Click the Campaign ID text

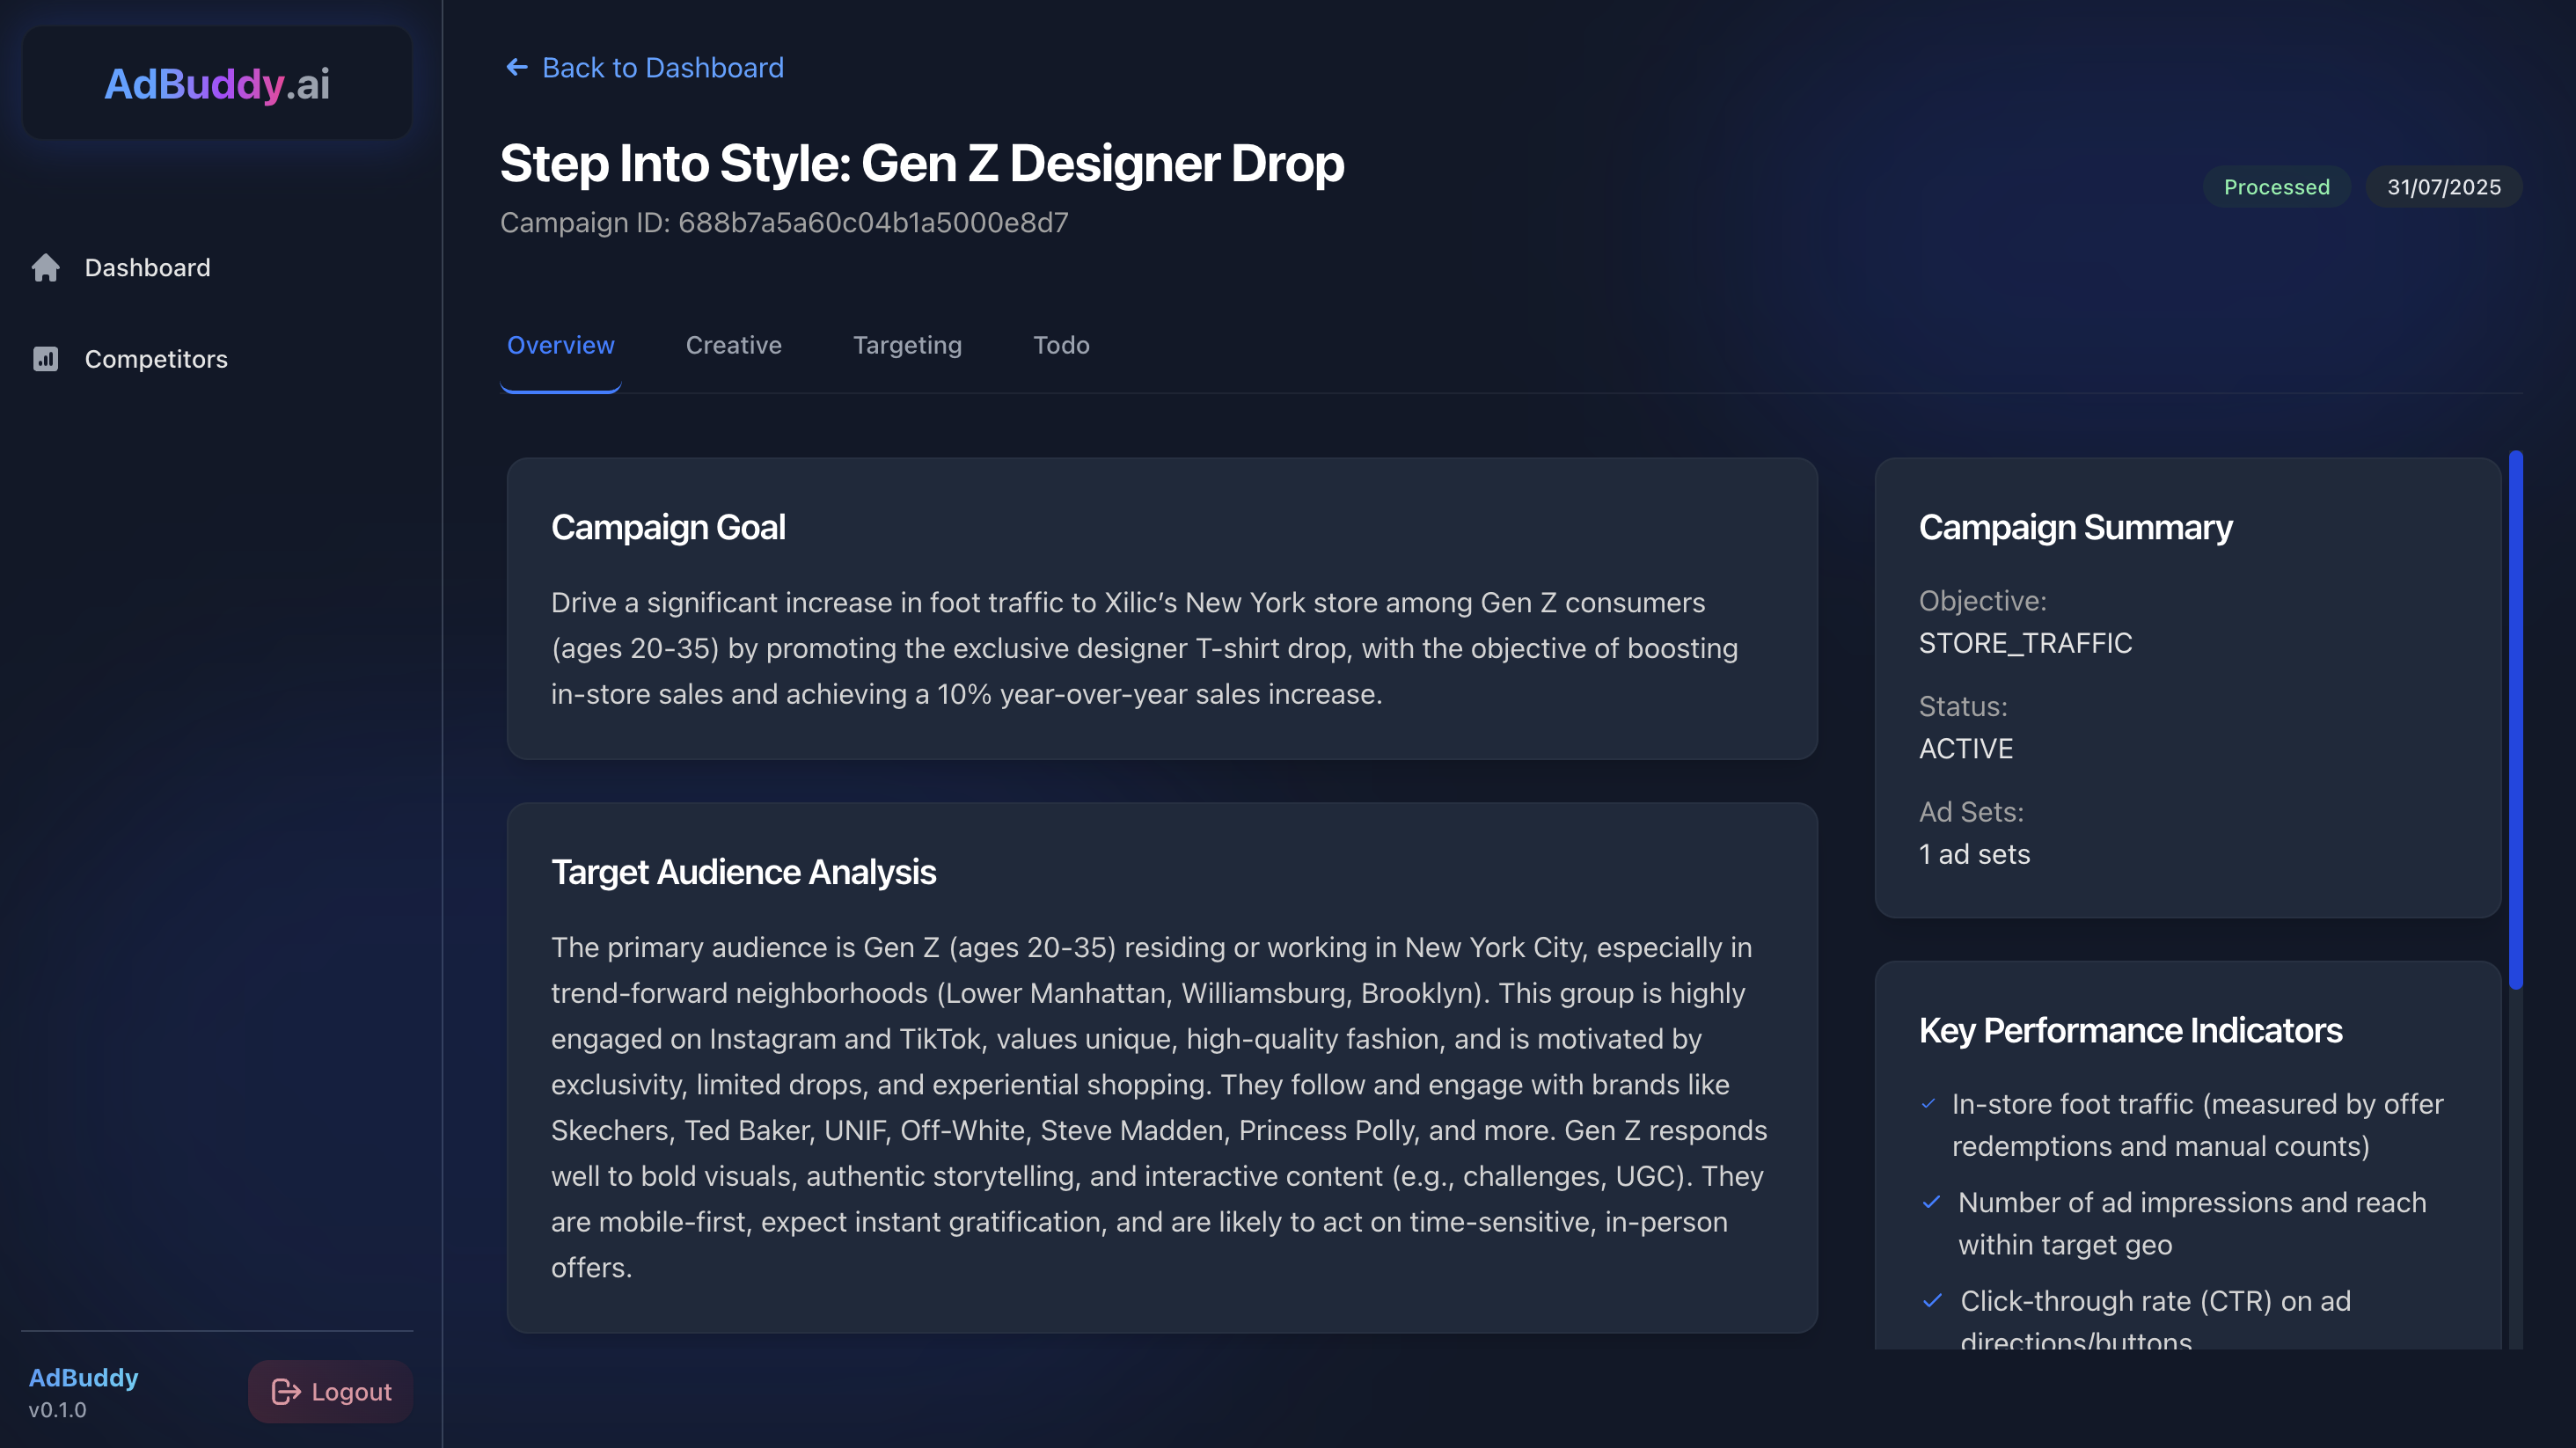click(x=784, y=222)
